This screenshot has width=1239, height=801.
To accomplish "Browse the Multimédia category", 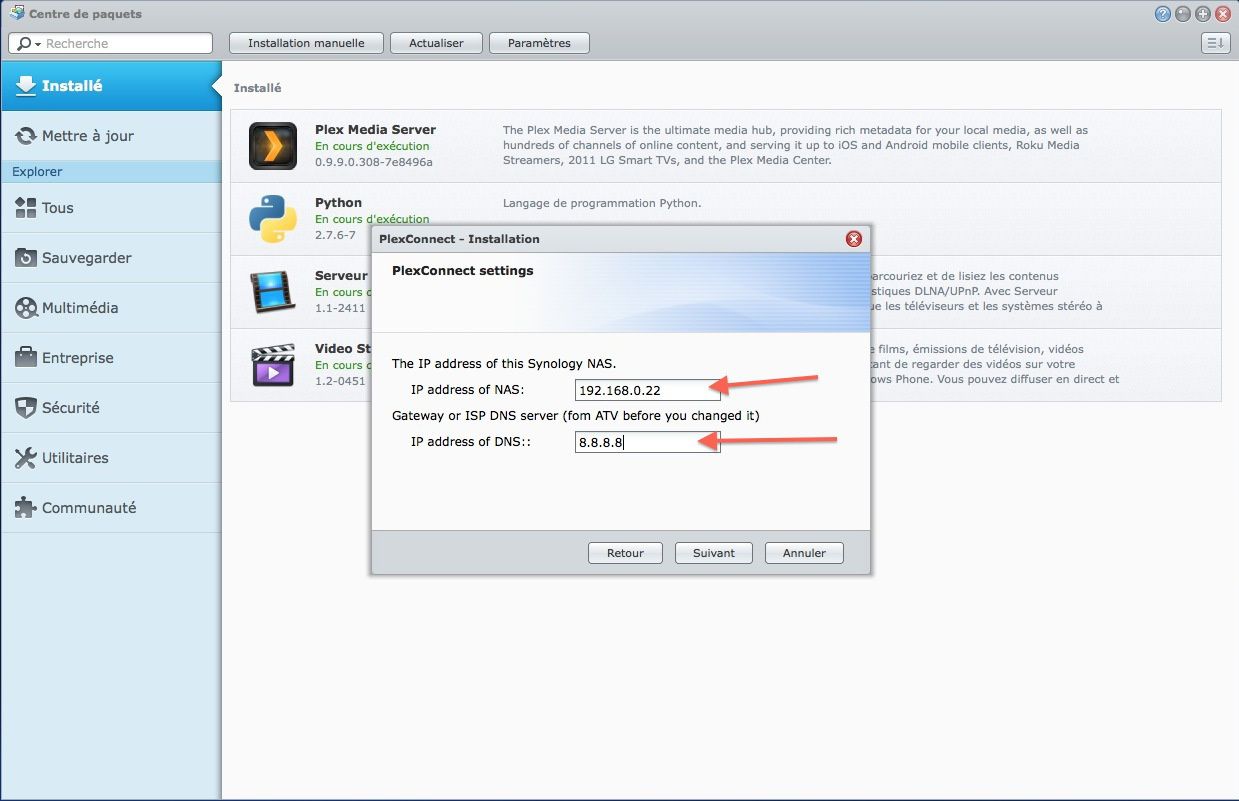I will click(x=111, y=308).
